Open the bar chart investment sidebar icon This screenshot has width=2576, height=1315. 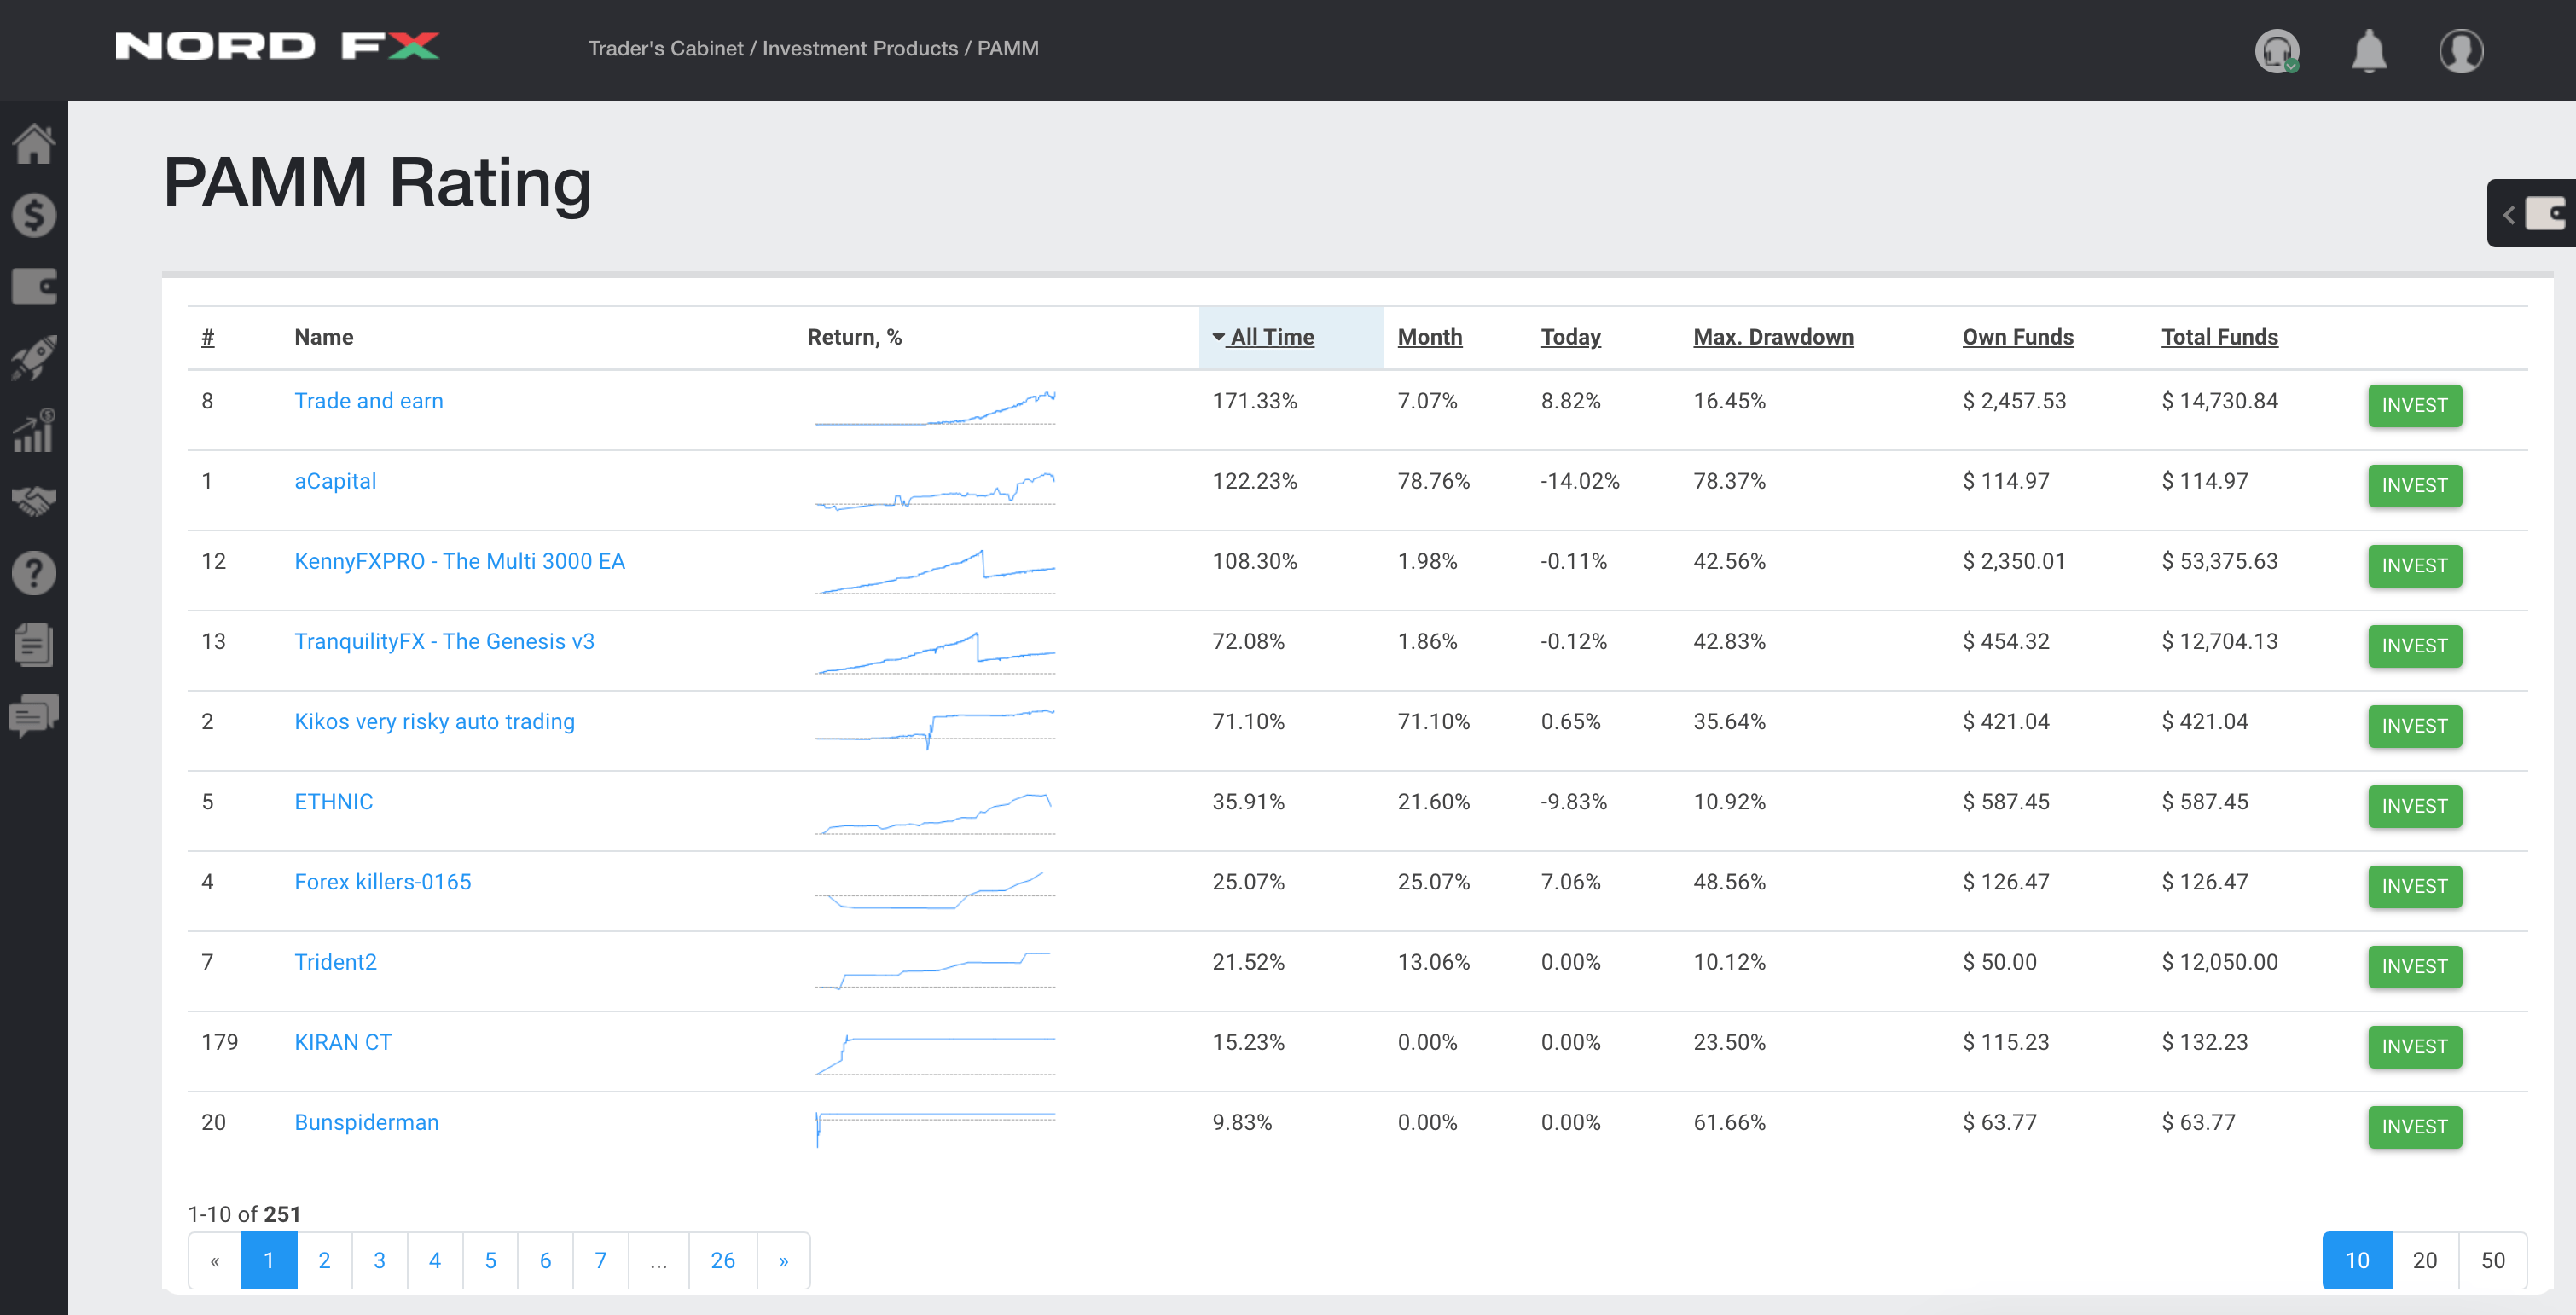(x=34, y=430)
